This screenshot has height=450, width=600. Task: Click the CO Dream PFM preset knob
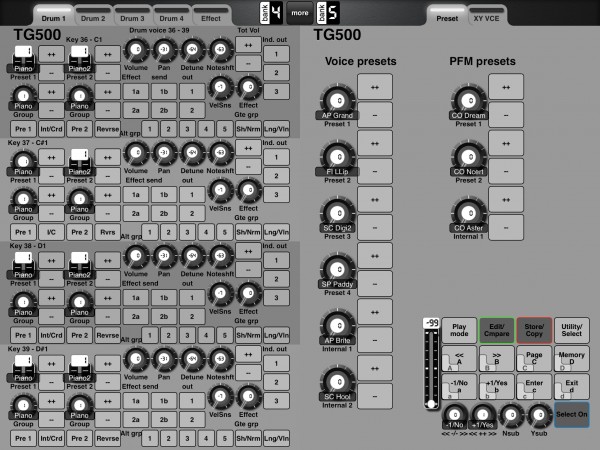point(469,101)
